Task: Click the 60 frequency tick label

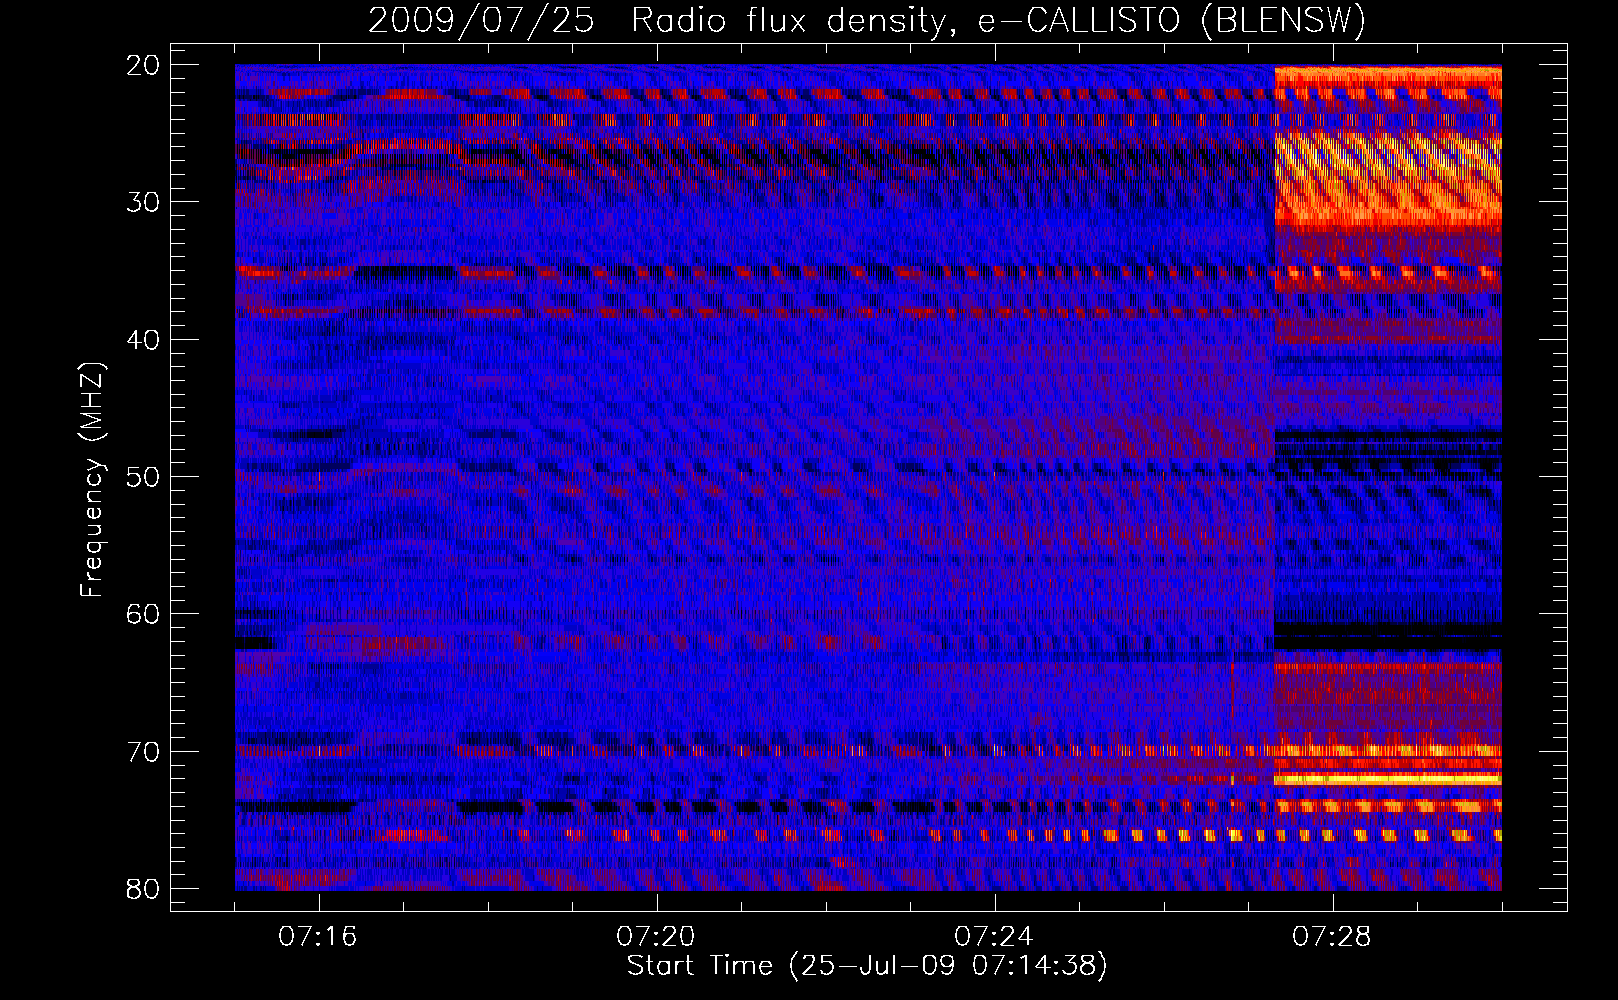Action: pos(144,614)
